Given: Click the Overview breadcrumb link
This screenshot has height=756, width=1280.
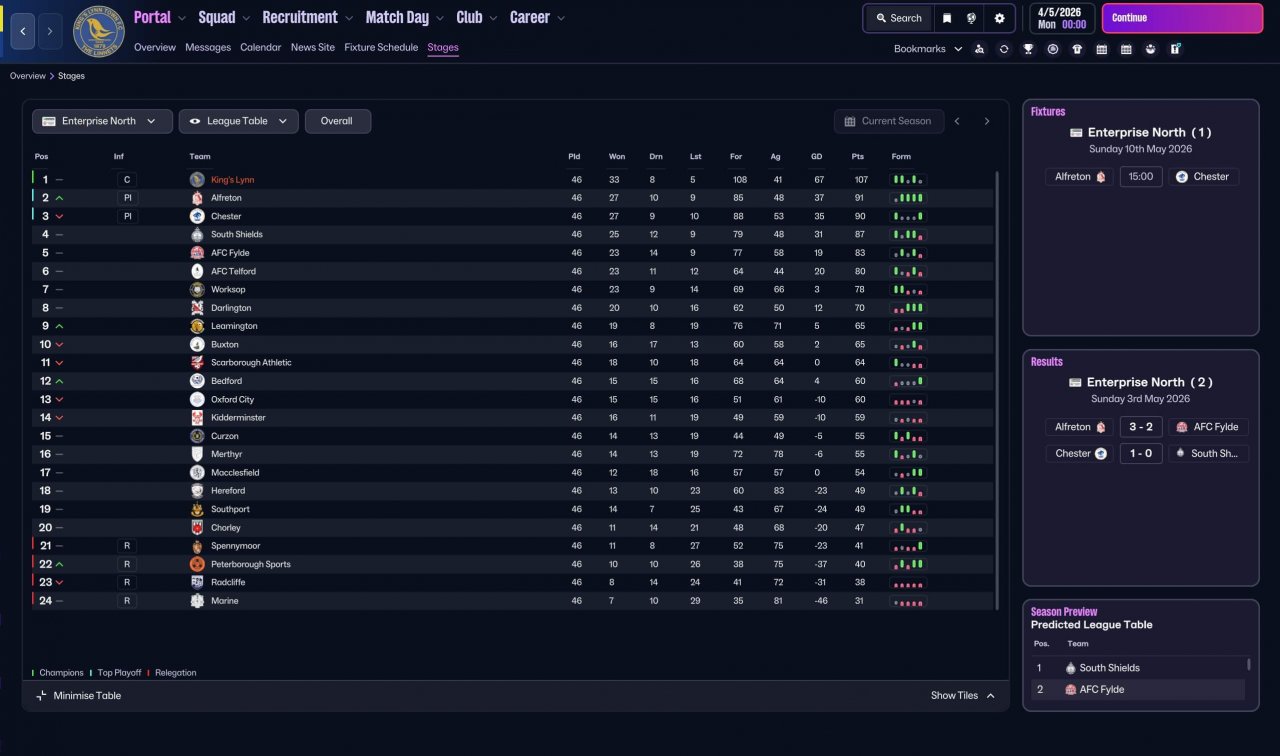Looking at the screenshot, I should tap(28, 76).
